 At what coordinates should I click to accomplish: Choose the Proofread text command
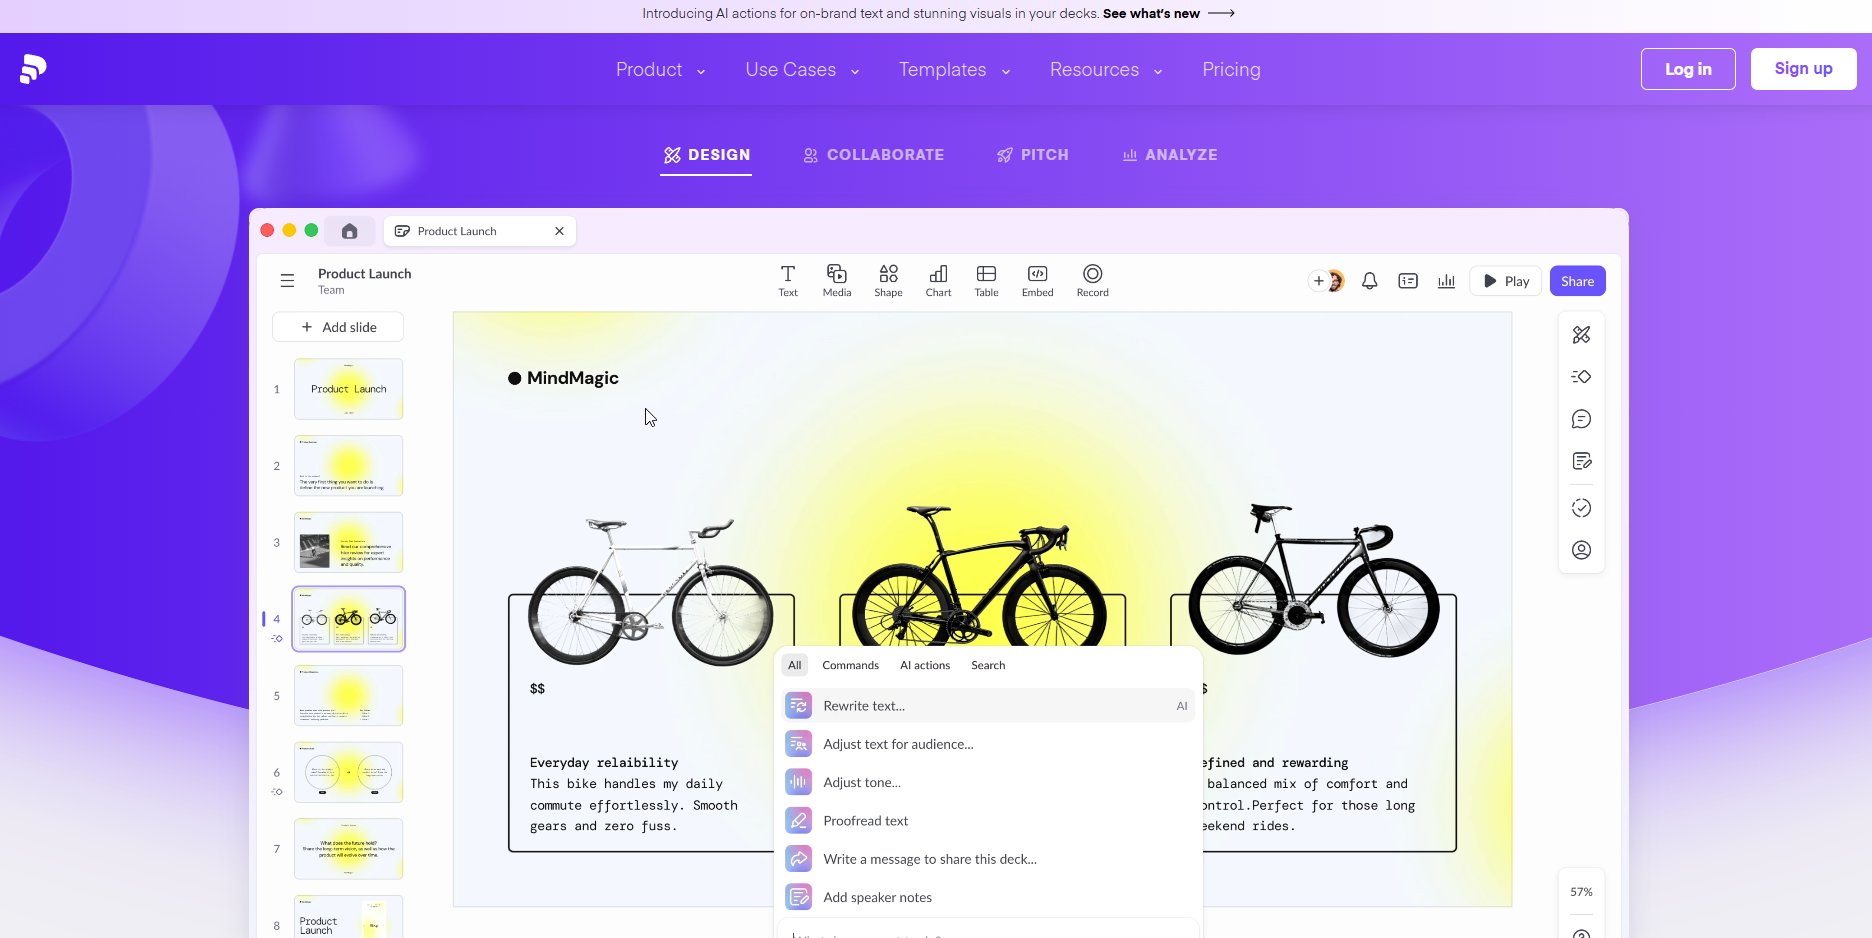865,821
